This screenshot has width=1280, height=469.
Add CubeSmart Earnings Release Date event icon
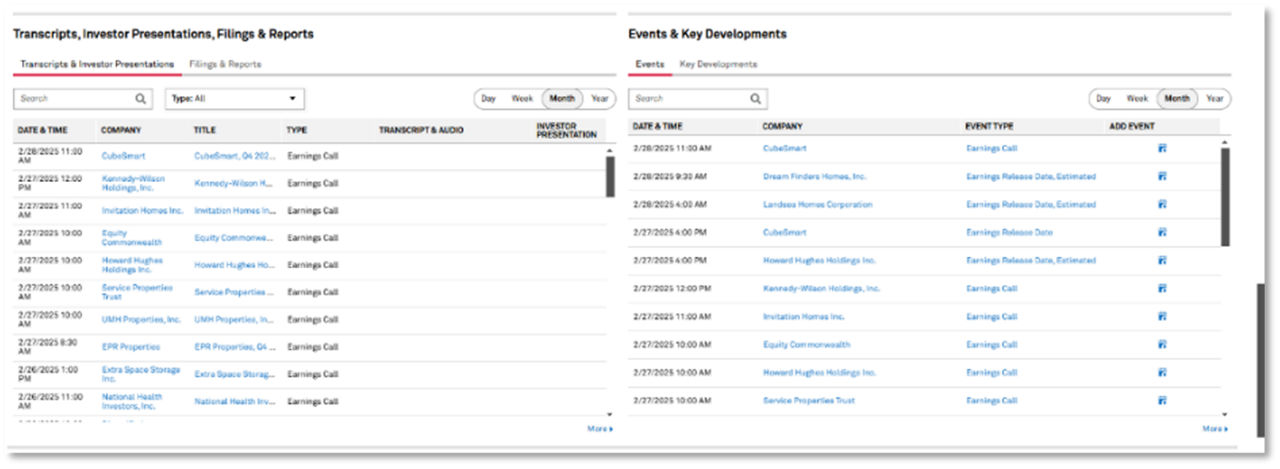point(1162,232)
